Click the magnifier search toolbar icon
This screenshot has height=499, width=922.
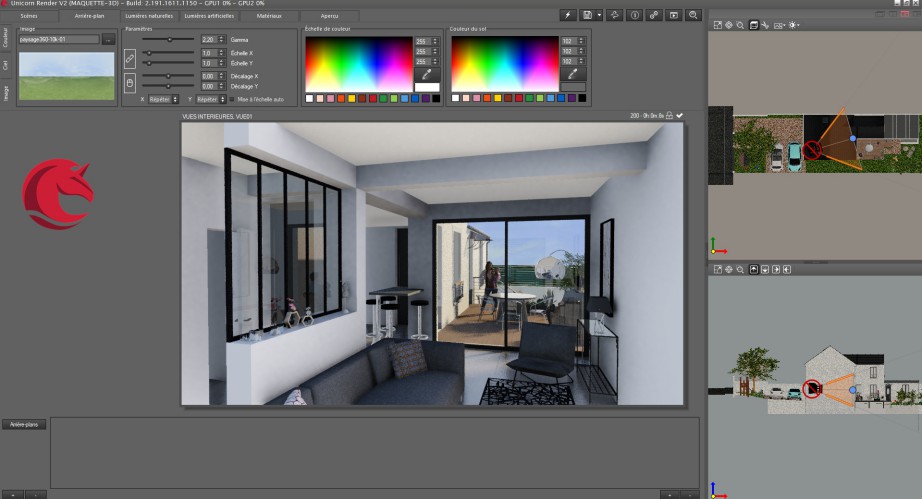(x=693, y=16)
